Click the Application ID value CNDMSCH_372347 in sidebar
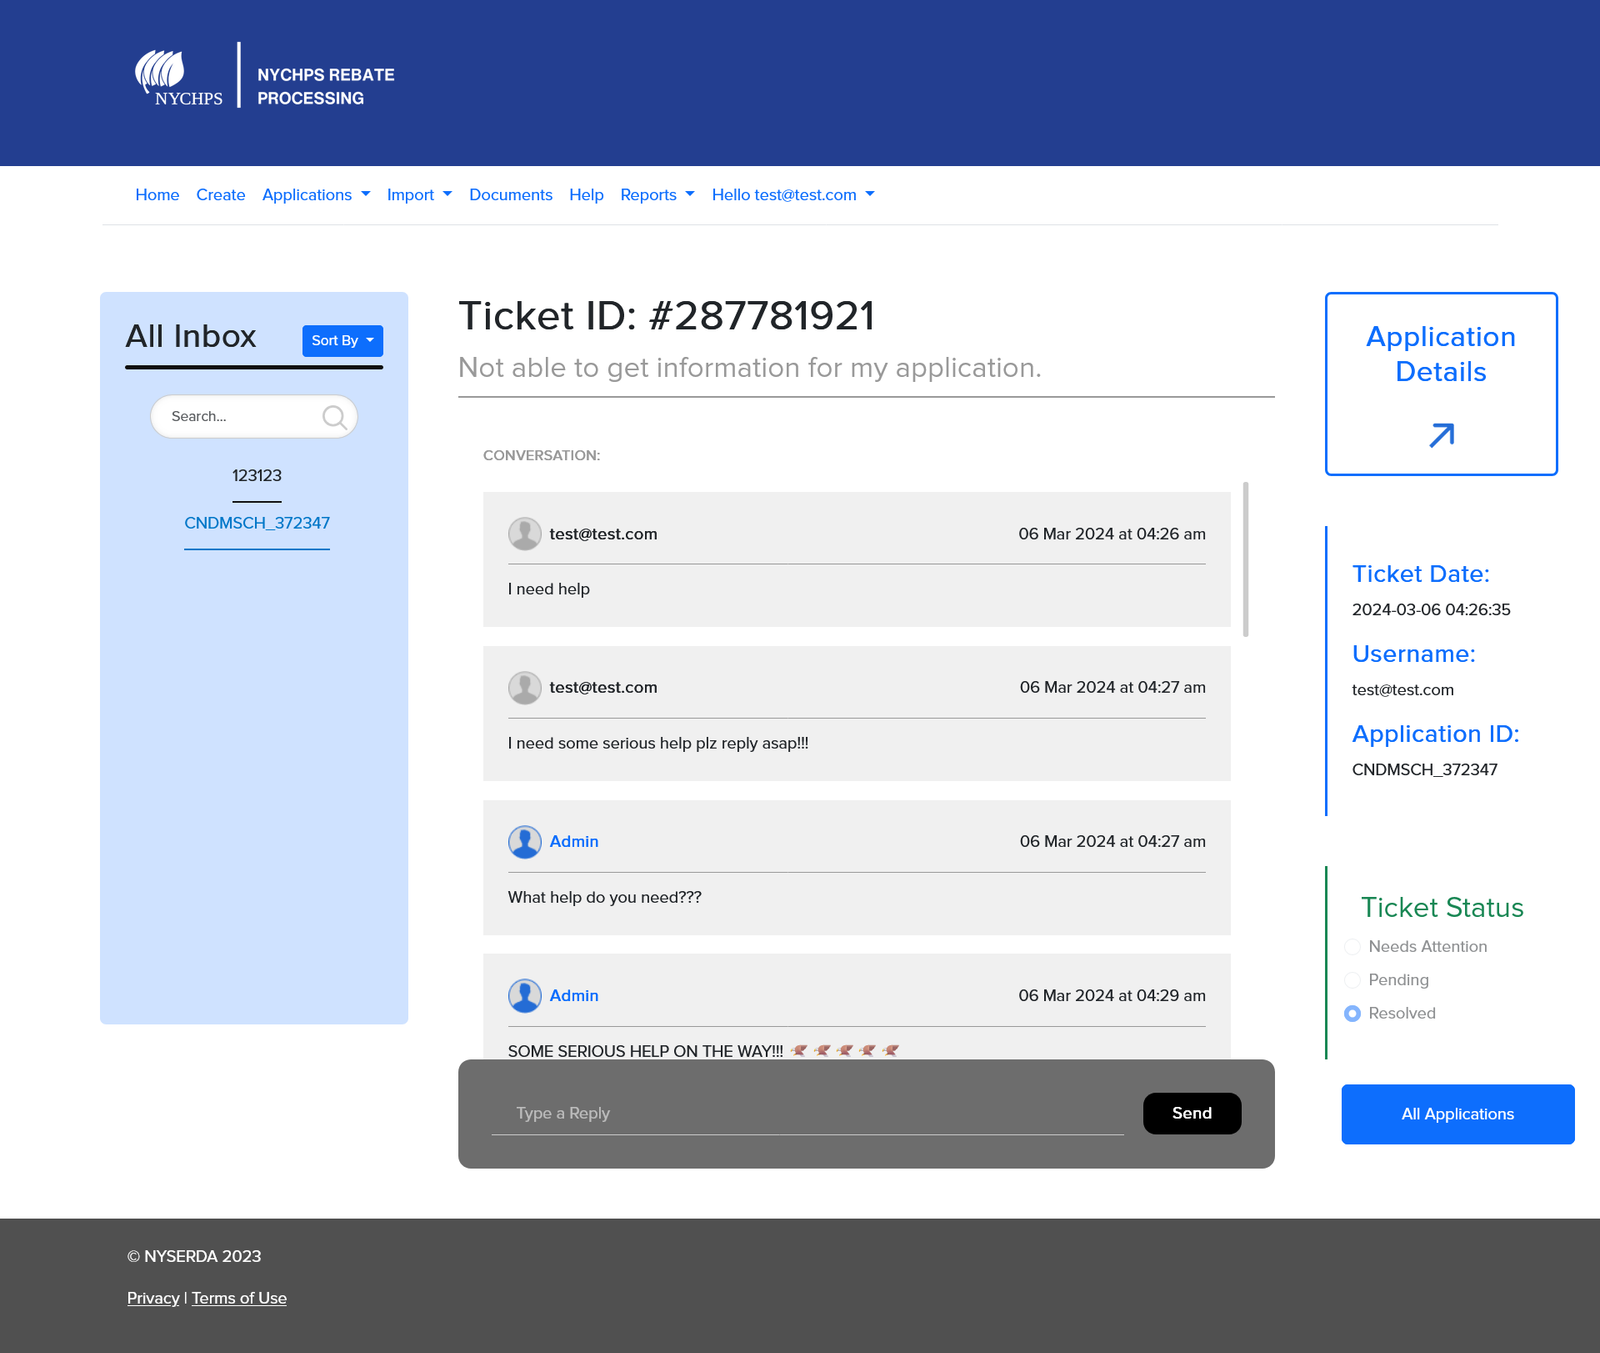Screen dimensions: 1600x1353 tap(1425, 770)
